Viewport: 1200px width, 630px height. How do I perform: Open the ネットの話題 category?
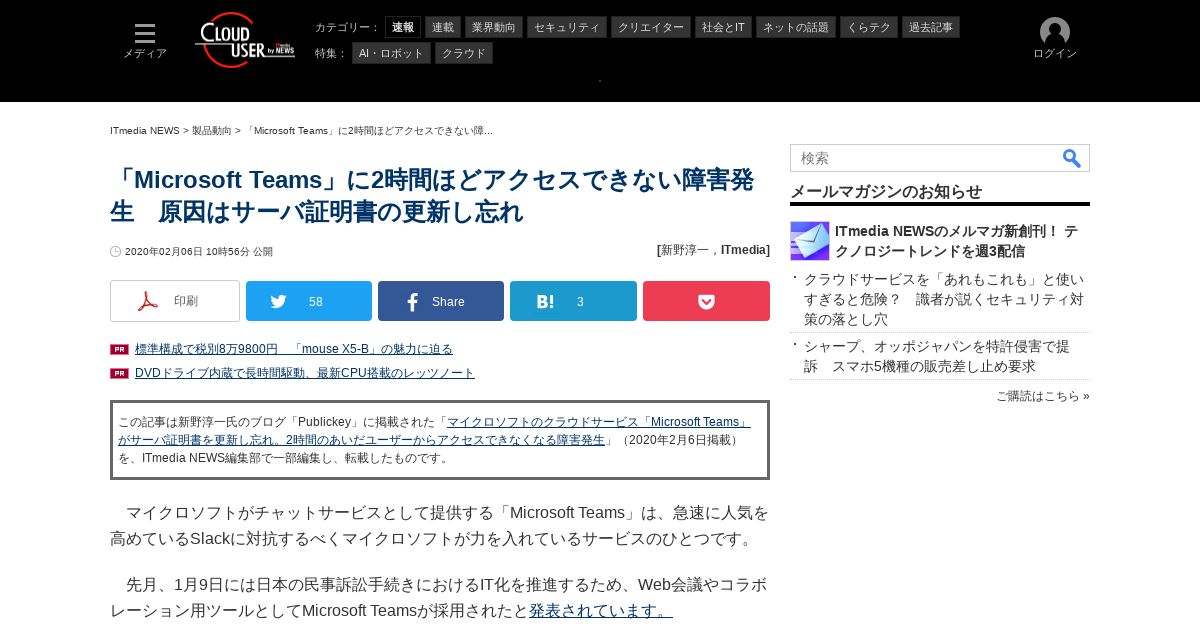click(x=796, y=27)
